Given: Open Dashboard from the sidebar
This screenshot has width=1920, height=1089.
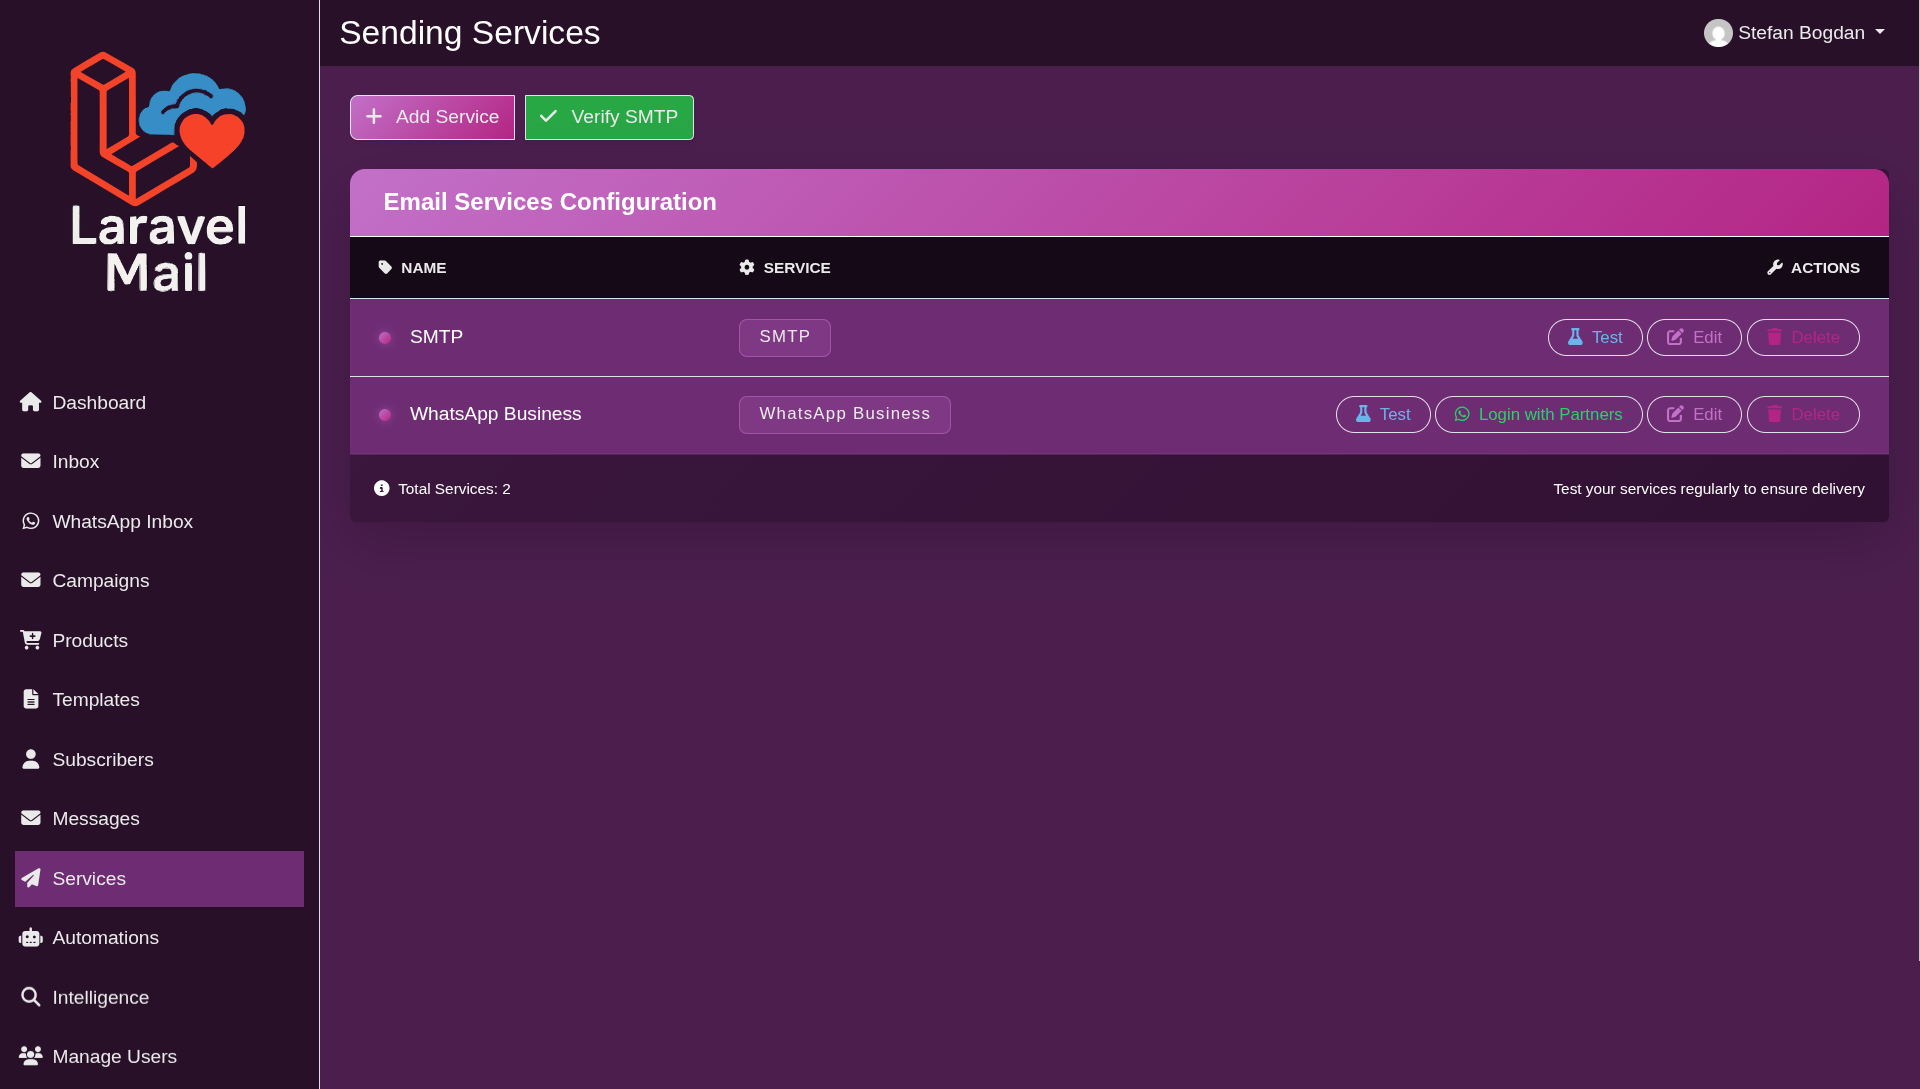Looking at the screenshot, I should [159, 402].
